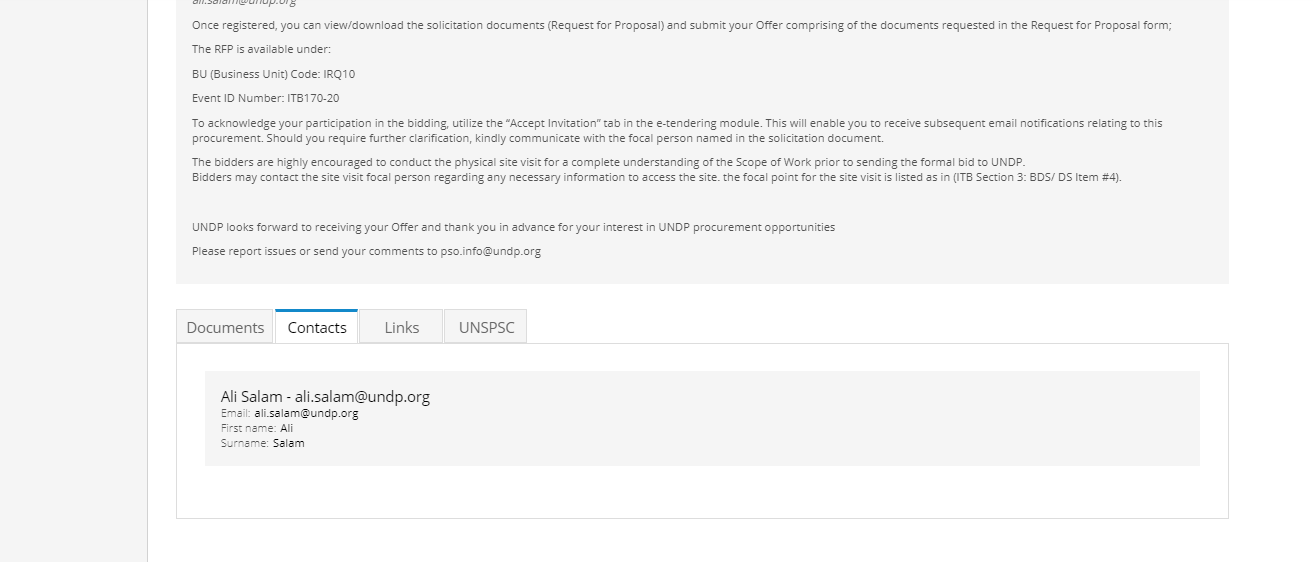Image resolution: width=1313 pixels, height=562 pixels.
Task: Click the "The RFP is available under" line
Action: [x=261, y=49]
